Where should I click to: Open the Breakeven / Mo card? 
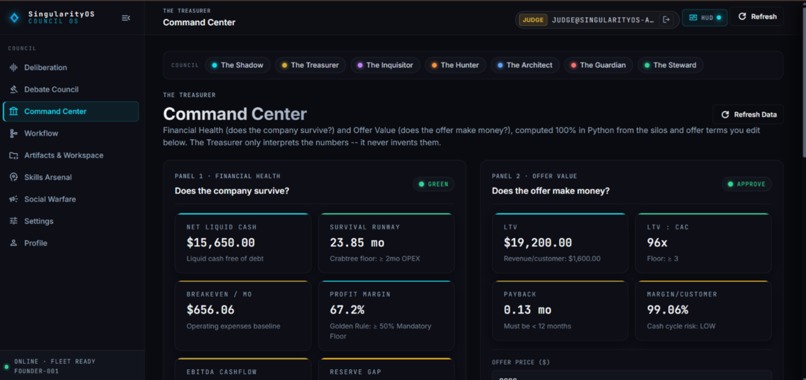[x=243, y=316]
